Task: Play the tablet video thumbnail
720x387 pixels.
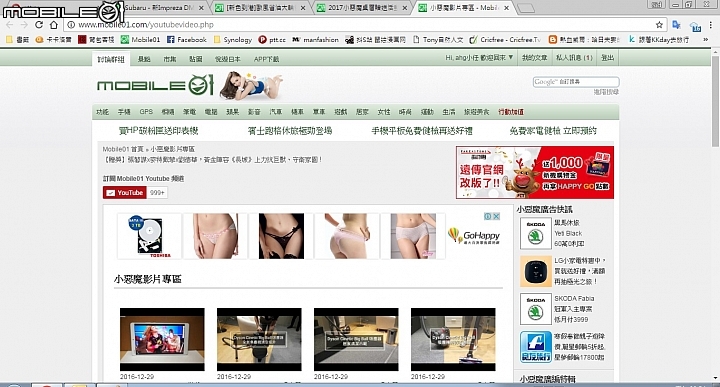Action: click(x=162, y=339)
